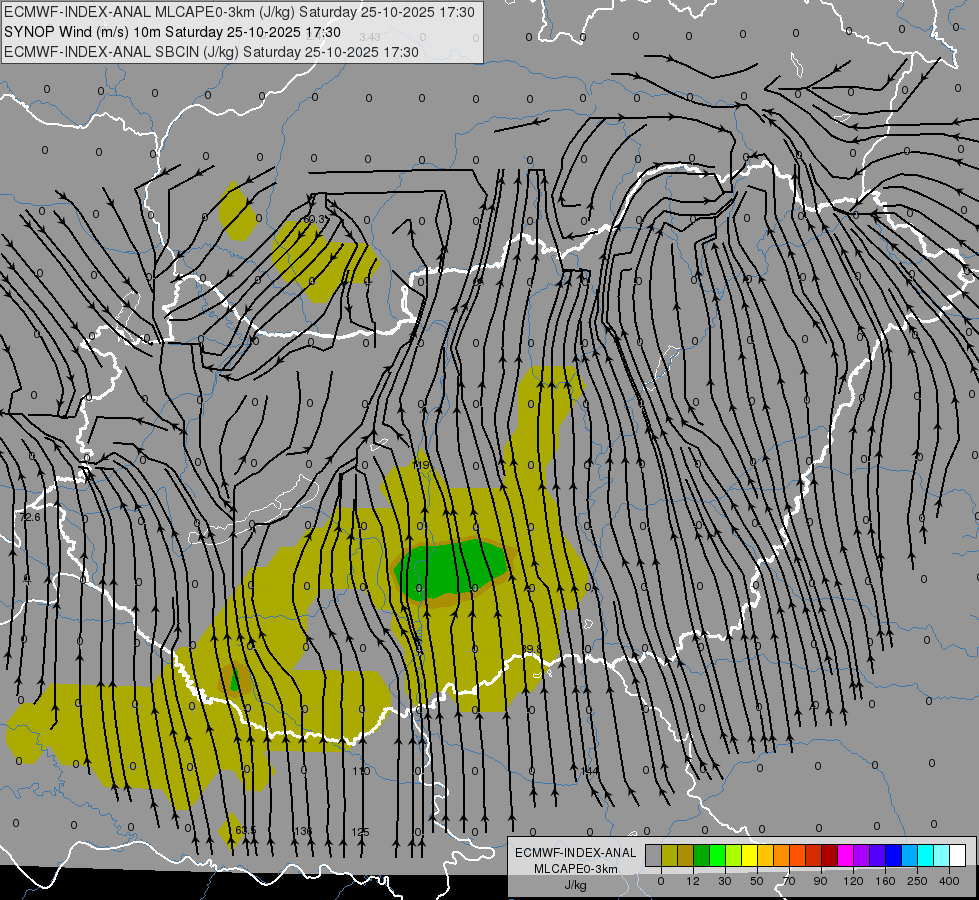The width and height of the screenshot is (979, 900).
Task: Click the J/kg unit label in legend
Action: (575, 884)
